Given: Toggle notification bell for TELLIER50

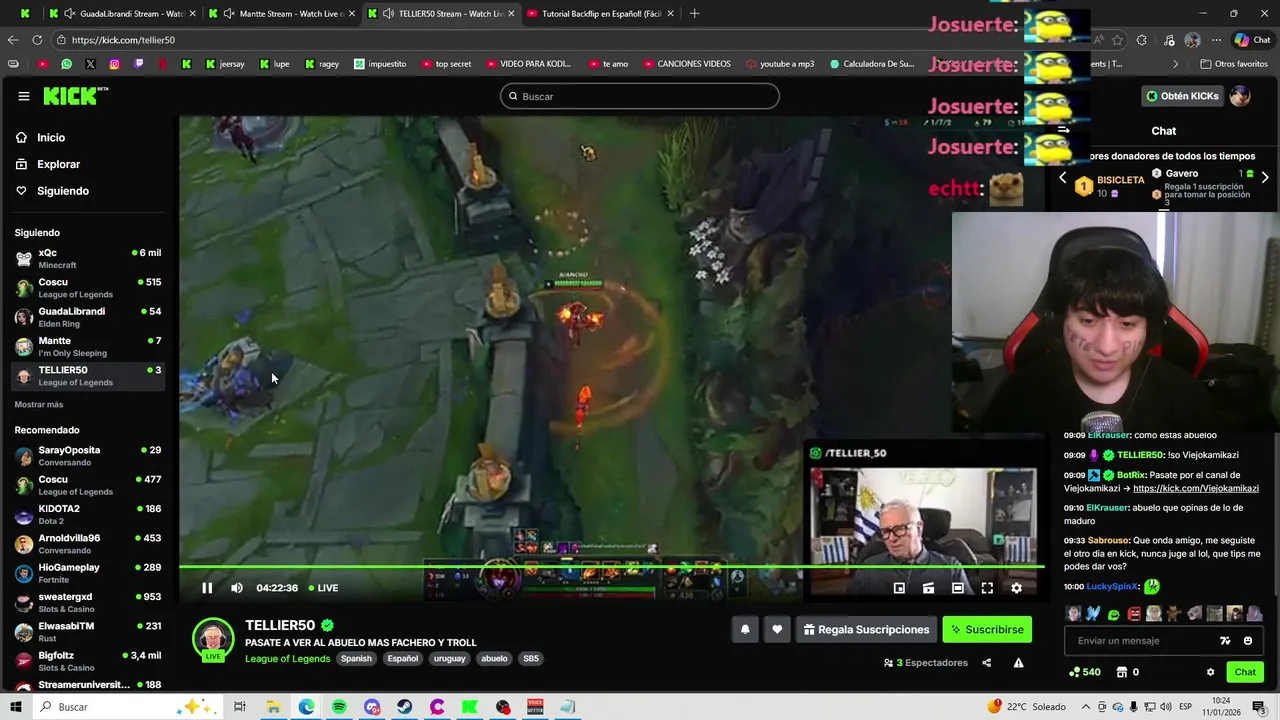Looking at the screenshot, I should click(745, 629).
